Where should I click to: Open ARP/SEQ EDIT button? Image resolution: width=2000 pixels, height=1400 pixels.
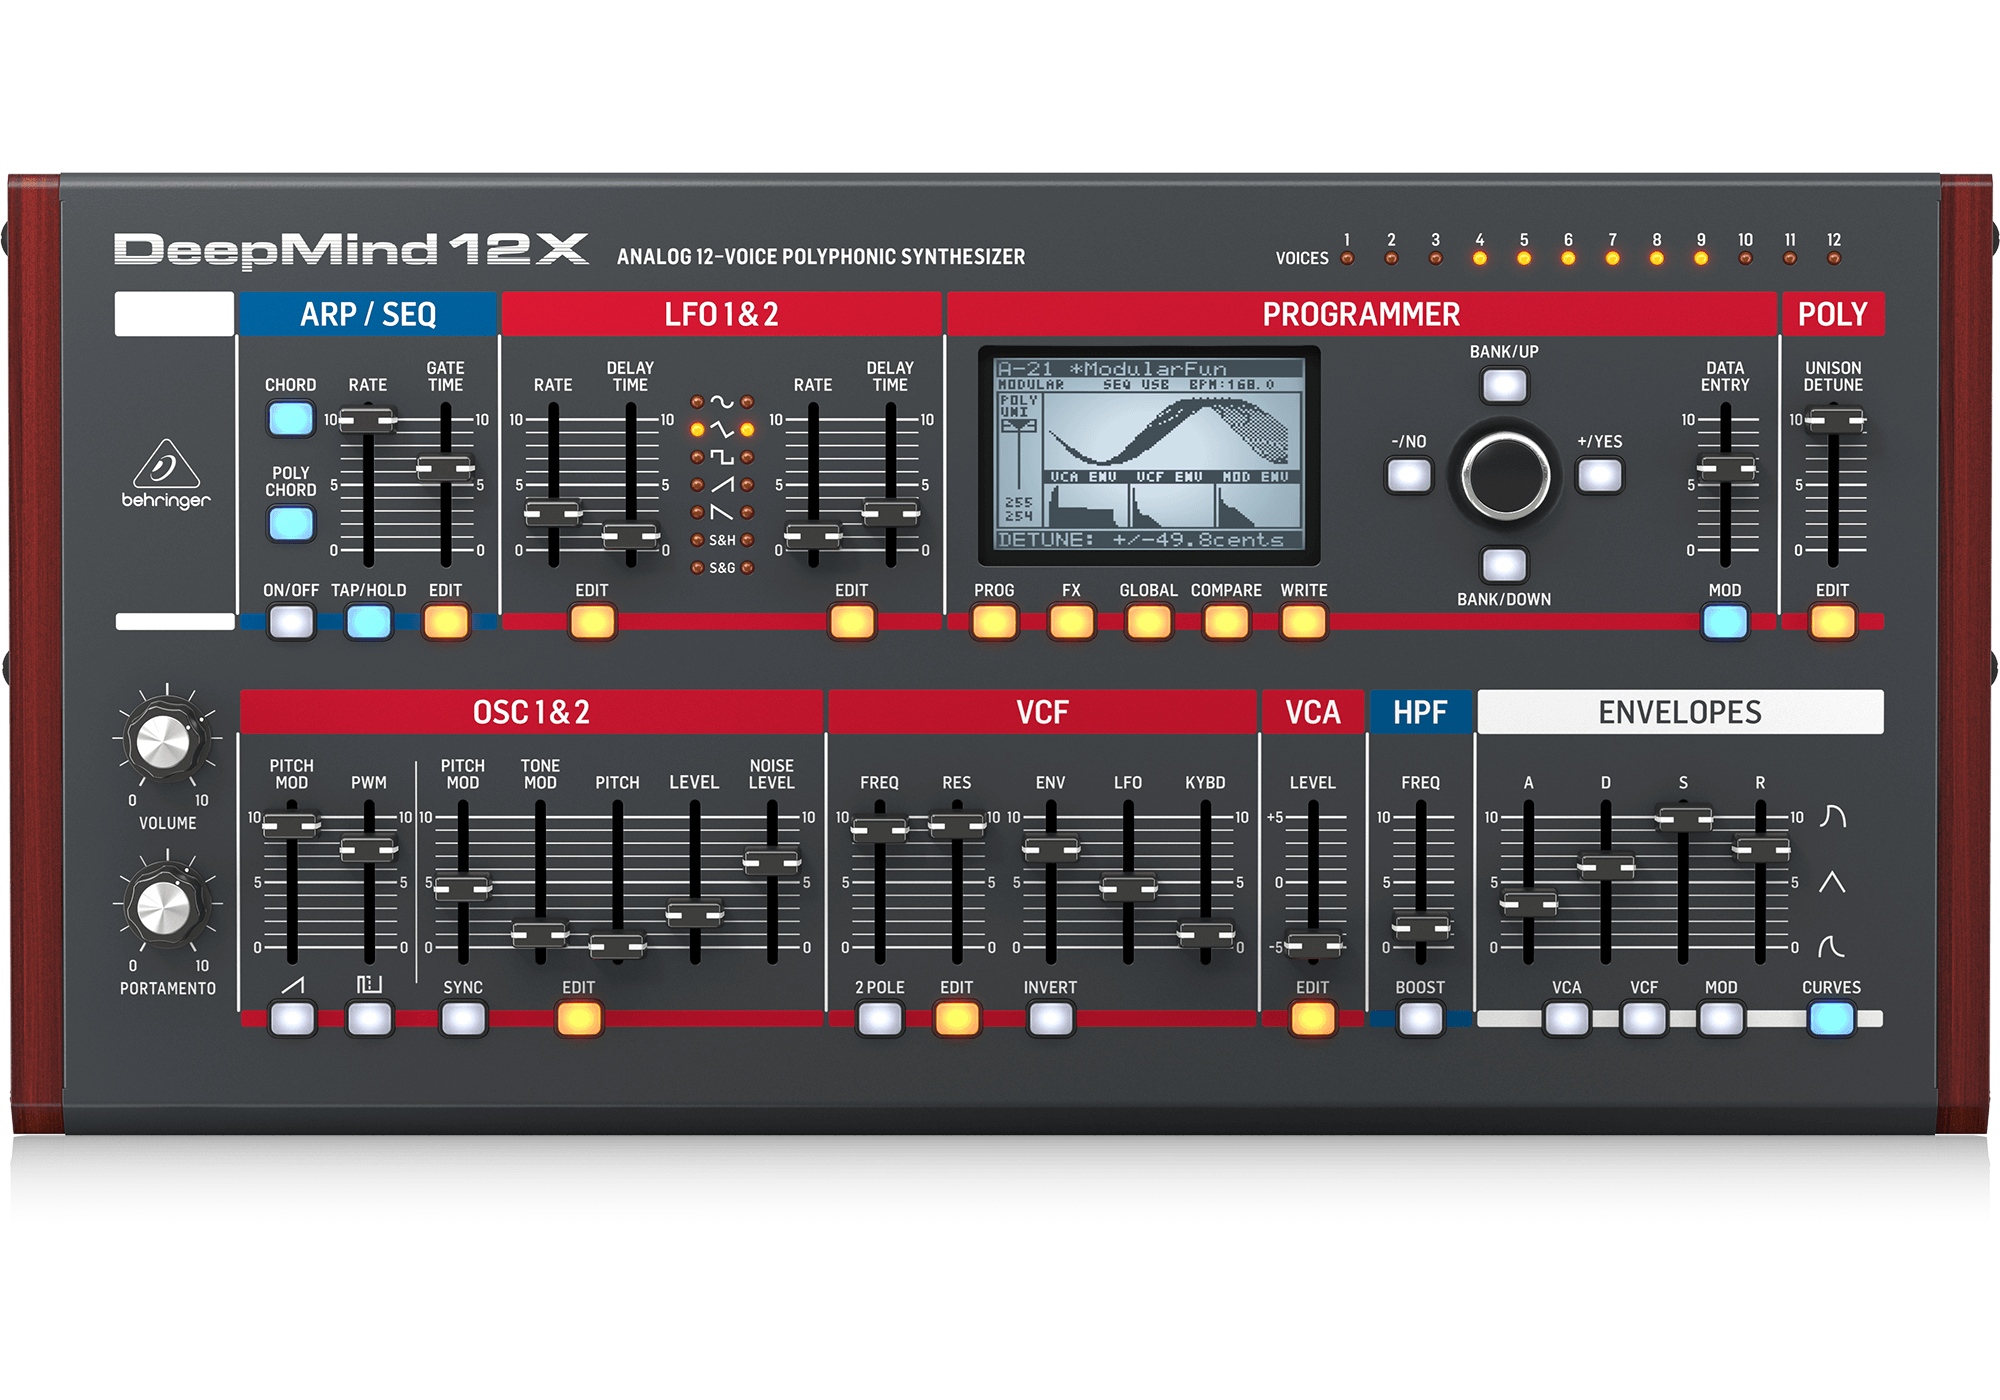pyautogui.click(x=446, y=622)
